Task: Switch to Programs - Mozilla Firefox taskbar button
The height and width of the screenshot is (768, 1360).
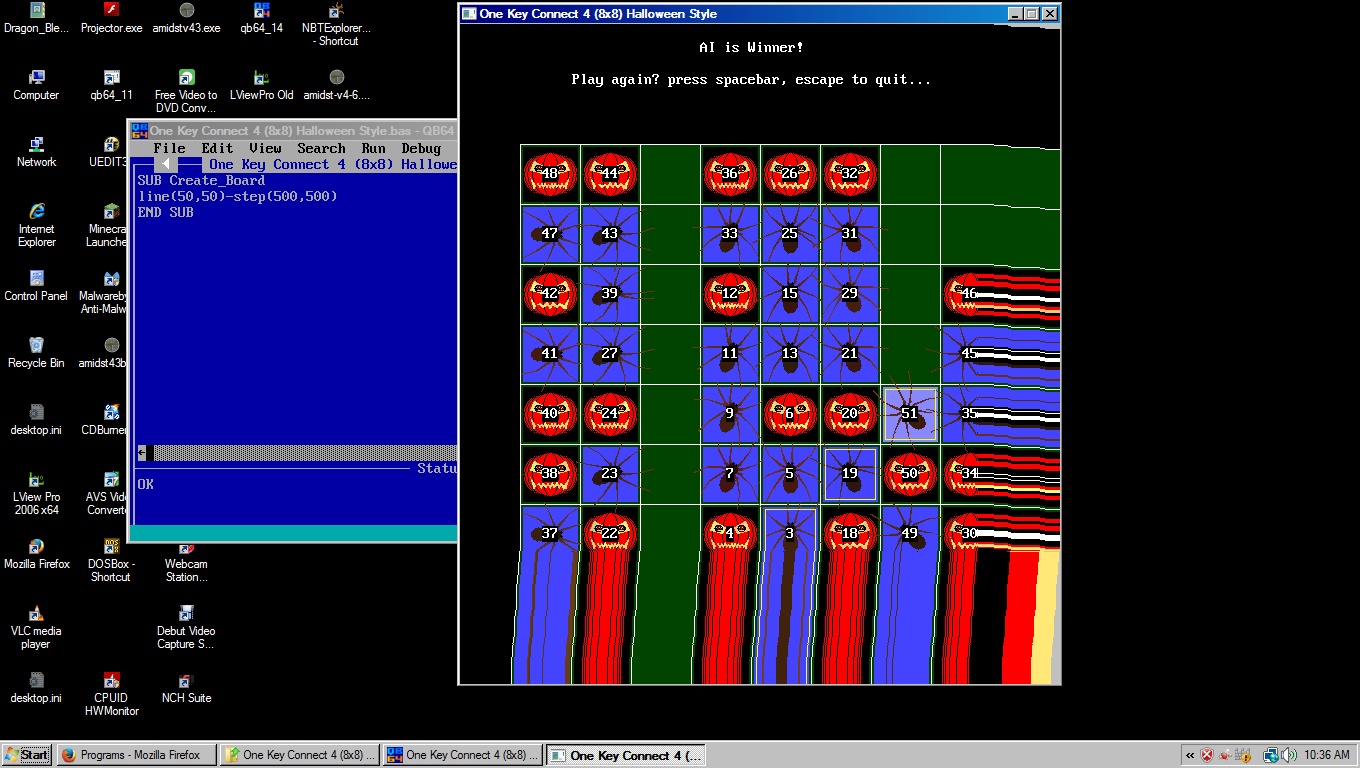Action: [136, 755]
